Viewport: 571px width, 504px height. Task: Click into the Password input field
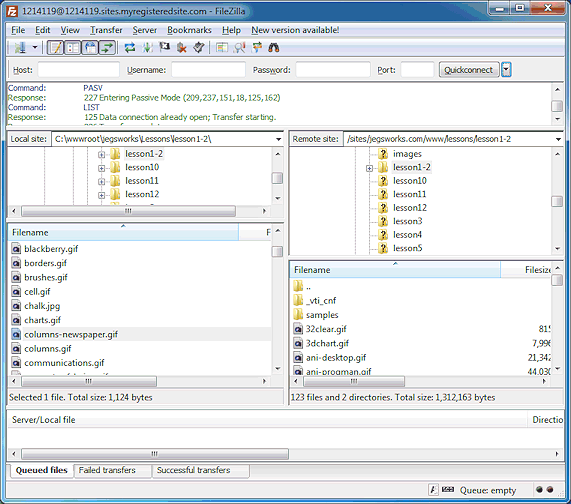(333, 70)
